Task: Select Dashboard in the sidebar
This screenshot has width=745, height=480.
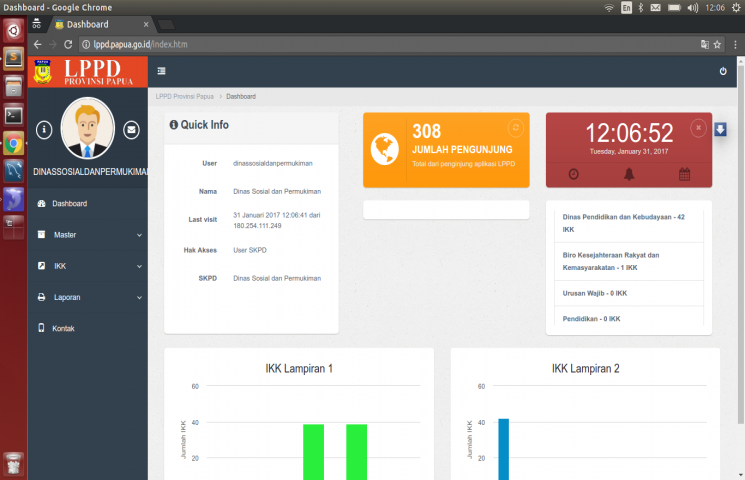Action: pyautogui.click(x=69, y=204)
